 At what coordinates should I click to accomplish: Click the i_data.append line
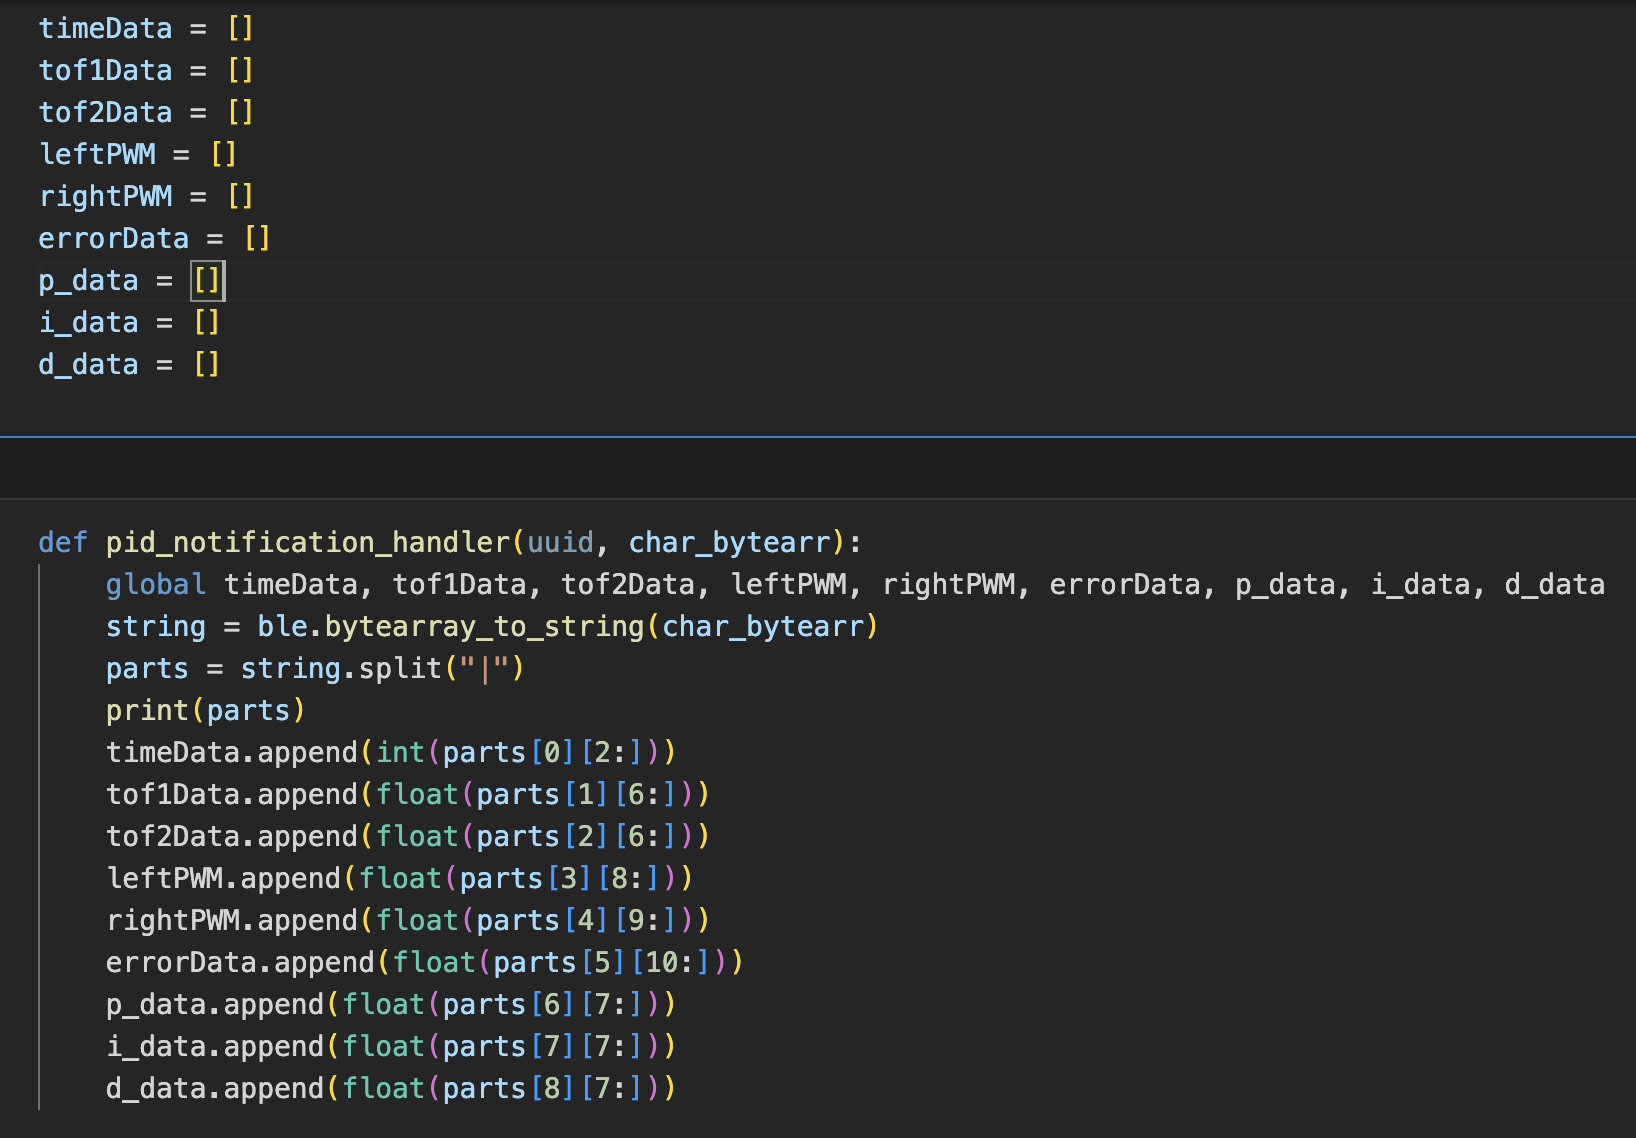[391, 1046]
